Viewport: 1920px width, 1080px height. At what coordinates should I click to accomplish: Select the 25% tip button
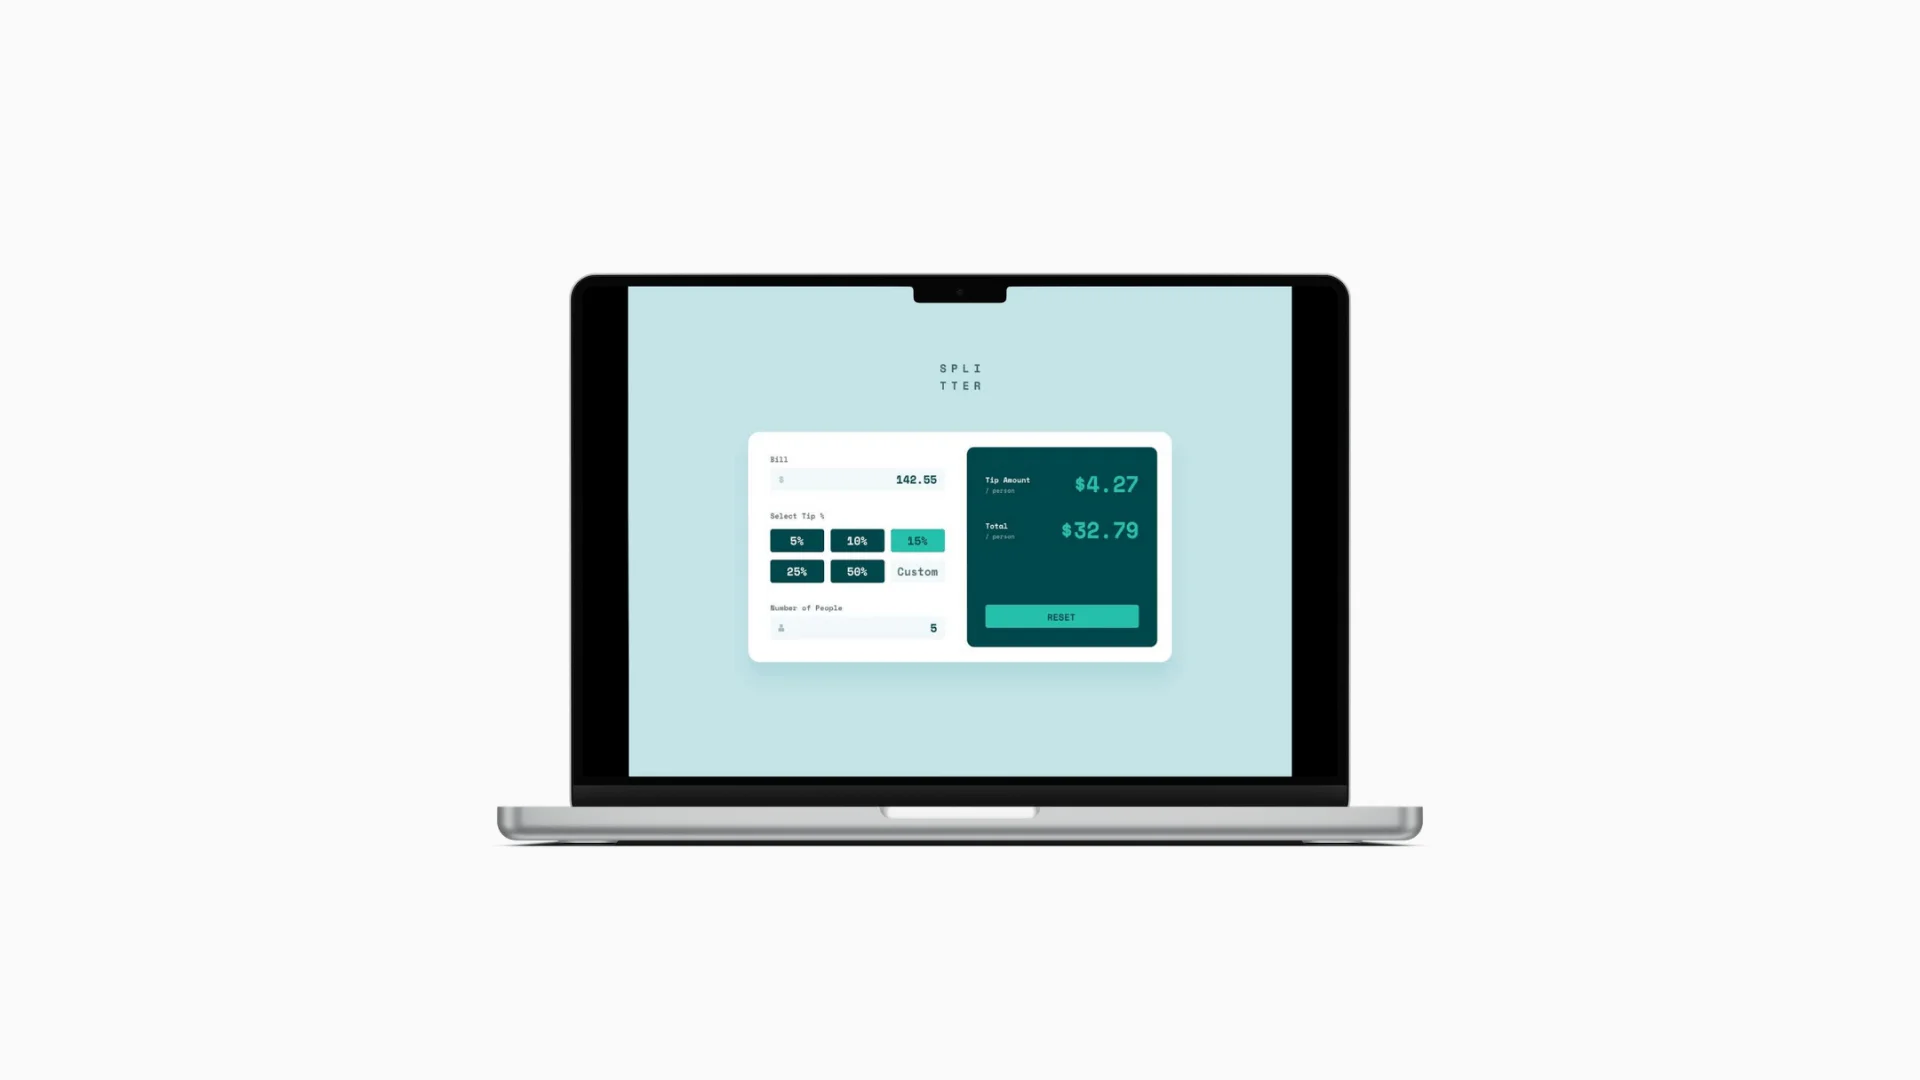pyautogui.click(x=796, y=571)
